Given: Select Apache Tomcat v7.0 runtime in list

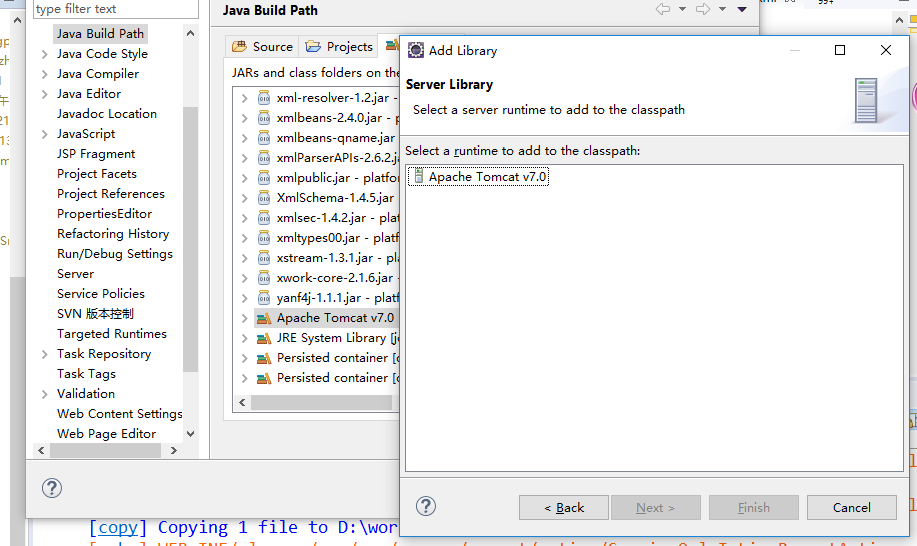Looking at the screenshot, I should click(x=478, y=176).
